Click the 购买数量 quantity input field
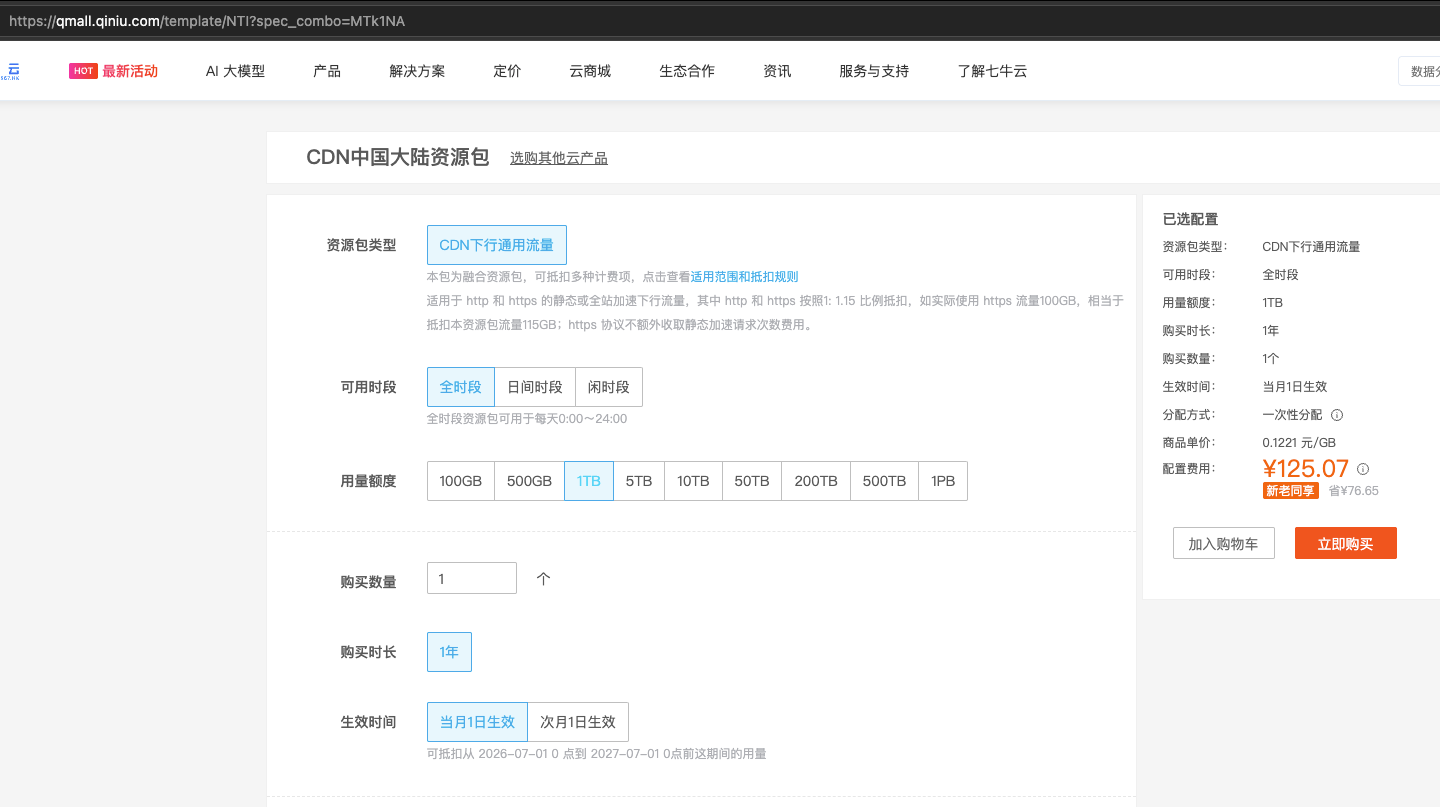1440x807 pixels. [x=472, y=578]
